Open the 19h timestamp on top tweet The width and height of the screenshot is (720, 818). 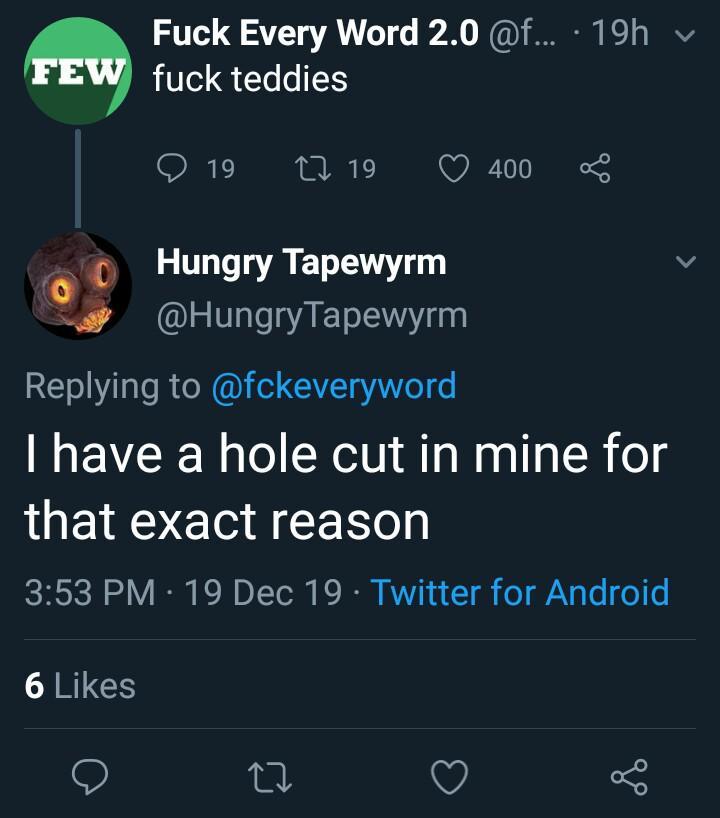(x=620, y=34)
